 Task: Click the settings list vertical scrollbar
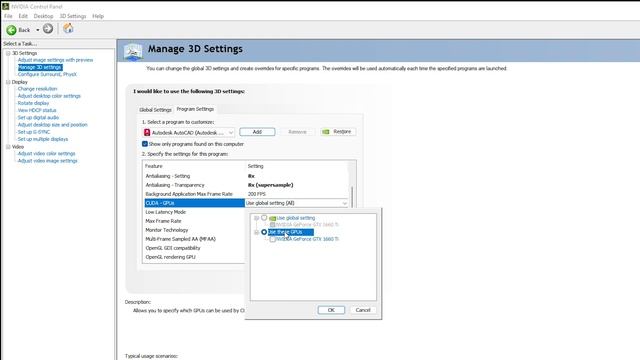click(x=352, y=196)
